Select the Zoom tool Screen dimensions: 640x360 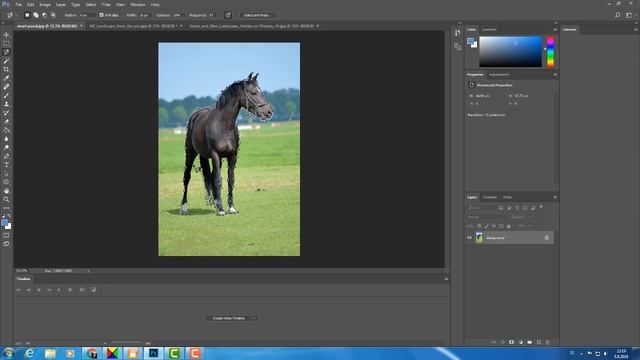coord(6,199)
